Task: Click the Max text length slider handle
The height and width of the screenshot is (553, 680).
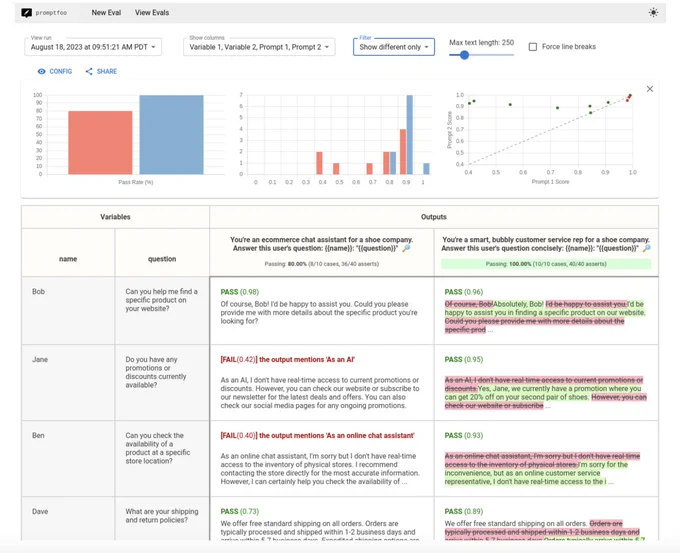Action: coord(464,55)
